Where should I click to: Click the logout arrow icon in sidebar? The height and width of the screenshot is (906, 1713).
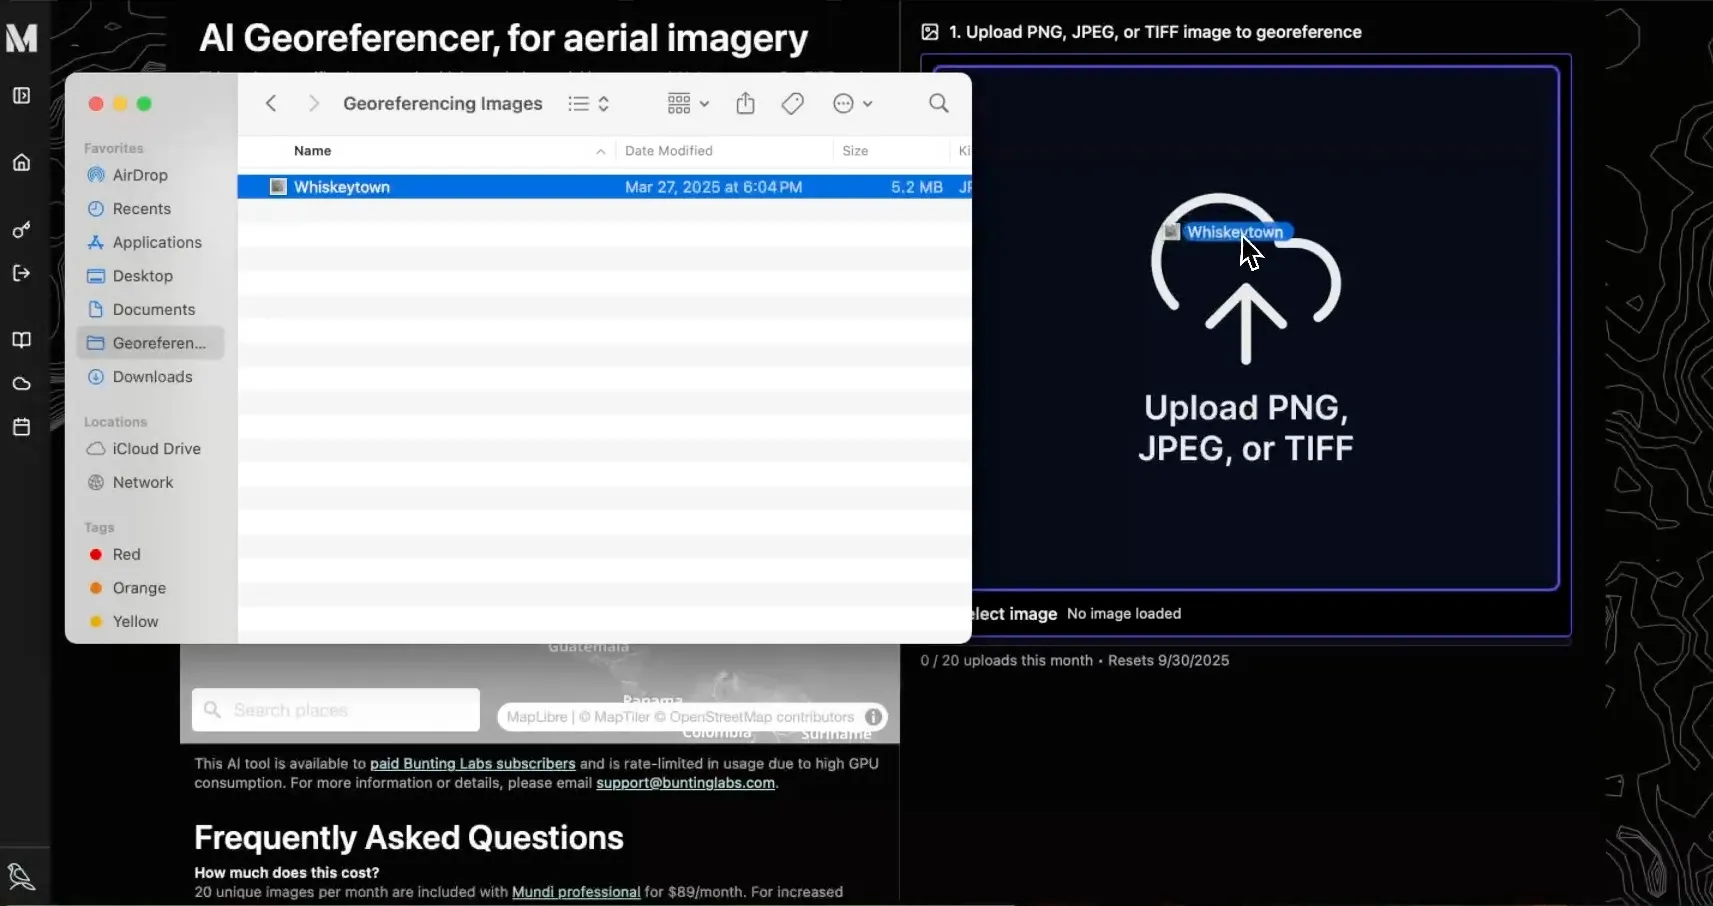coord(21,273)
